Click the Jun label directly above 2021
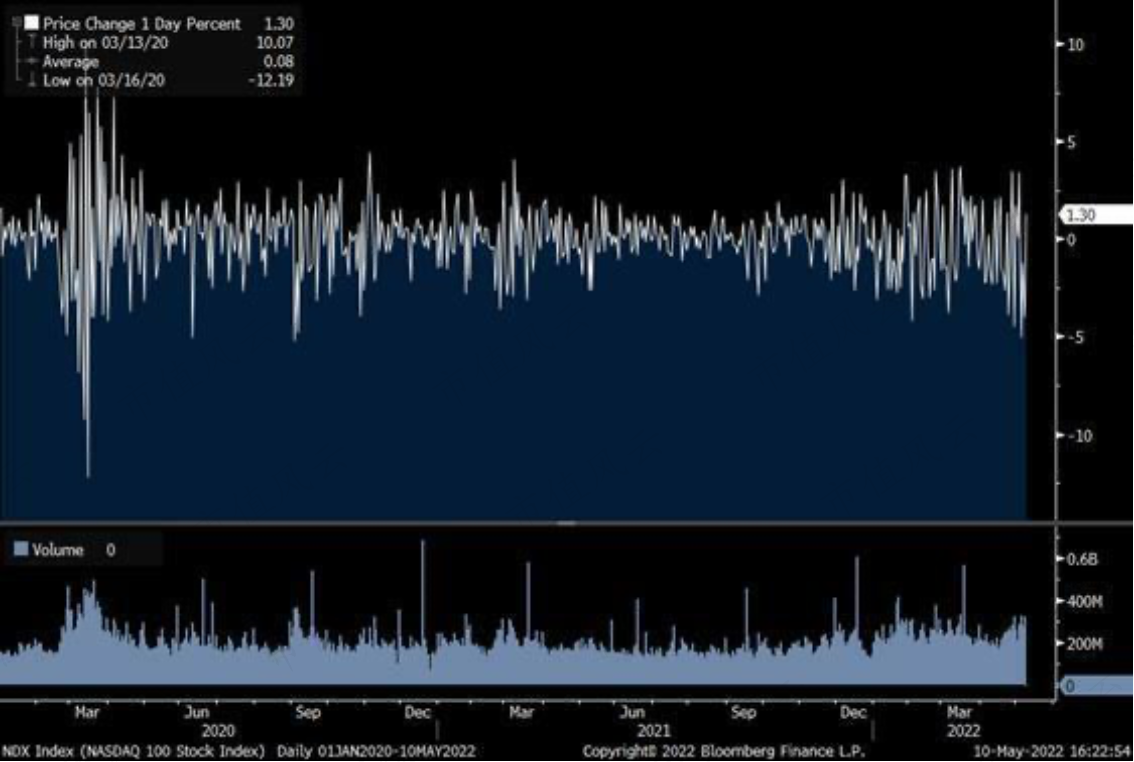1134x762 pixels. click(633, 713)
